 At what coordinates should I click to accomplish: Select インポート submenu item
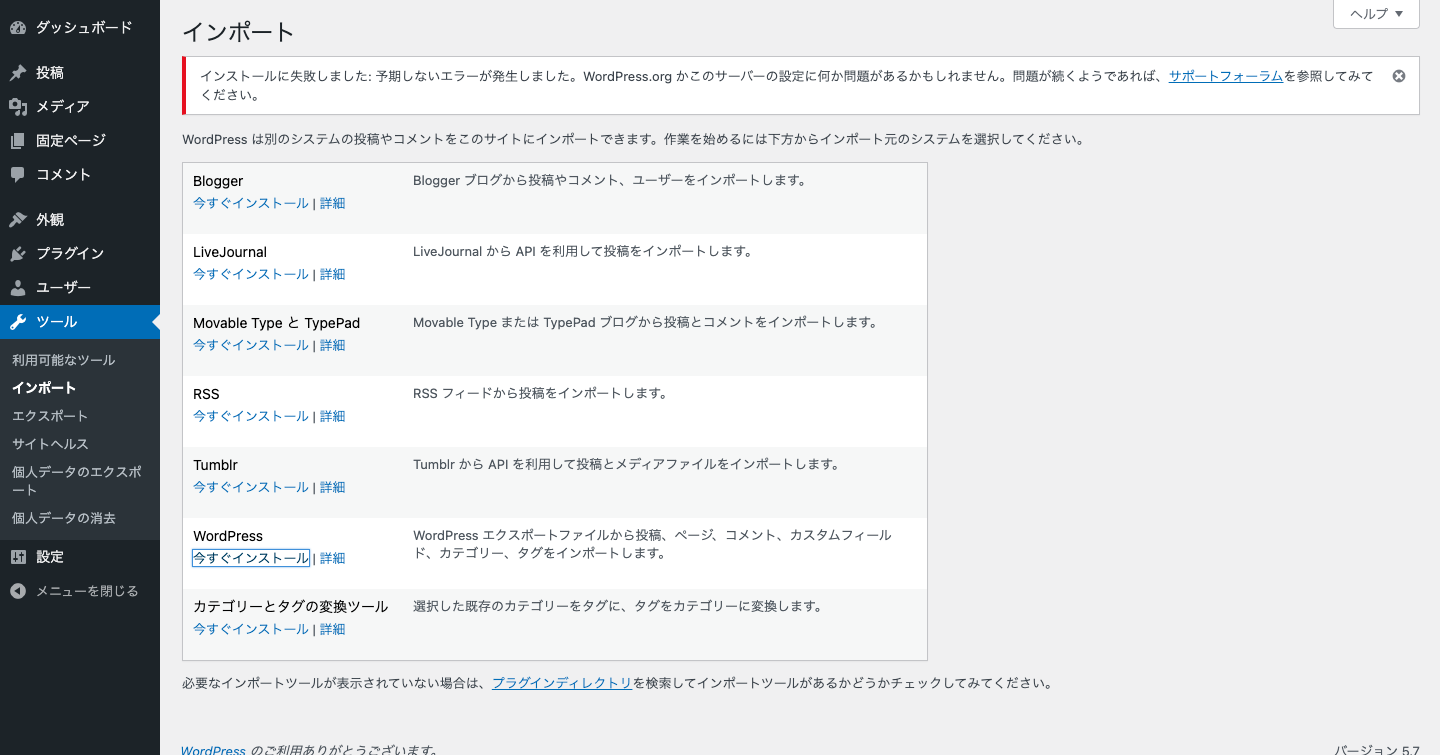point(44,388)
